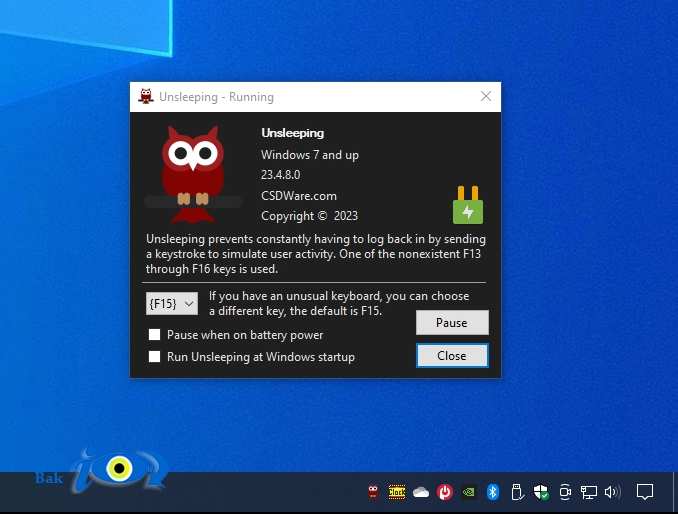The height and width of the screenshot is (514, 678).
Task: Open the yellow Clock tray icon
Action: tap(397, 492)
